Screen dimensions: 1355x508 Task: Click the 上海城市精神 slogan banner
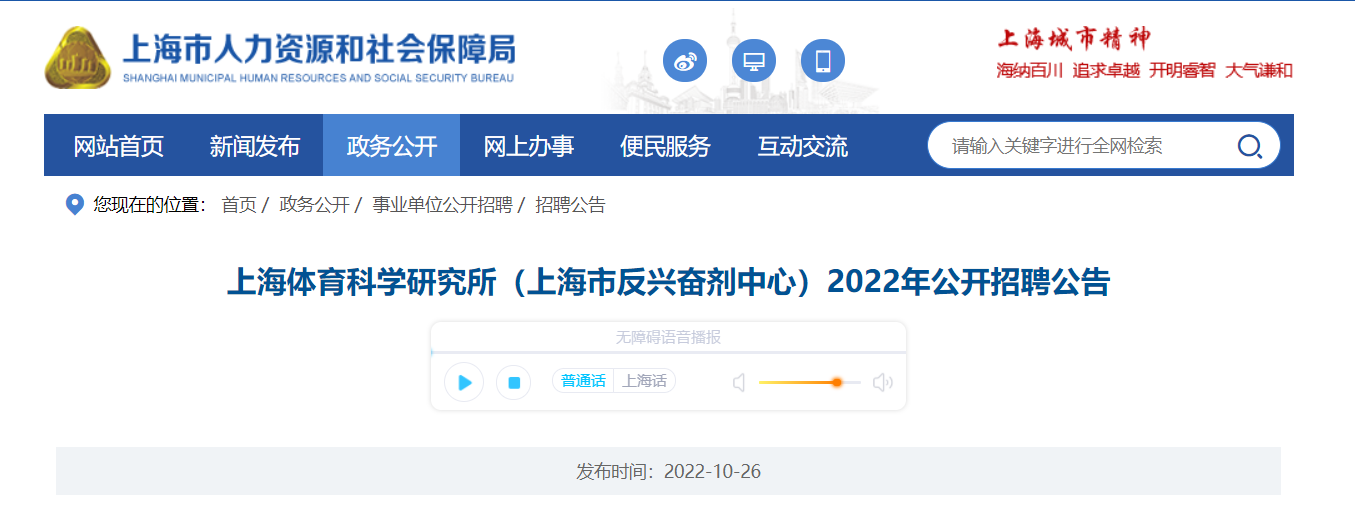[1074, 39]
